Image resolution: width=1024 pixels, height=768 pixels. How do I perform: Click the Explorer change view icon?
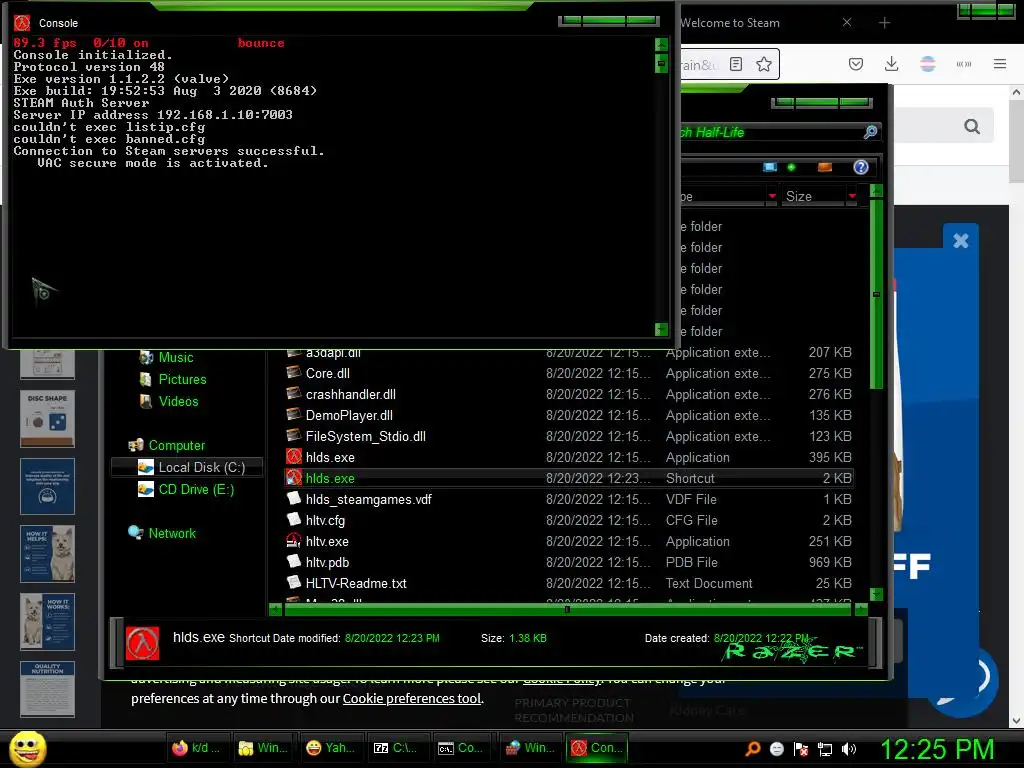click(x=770, y=167)
